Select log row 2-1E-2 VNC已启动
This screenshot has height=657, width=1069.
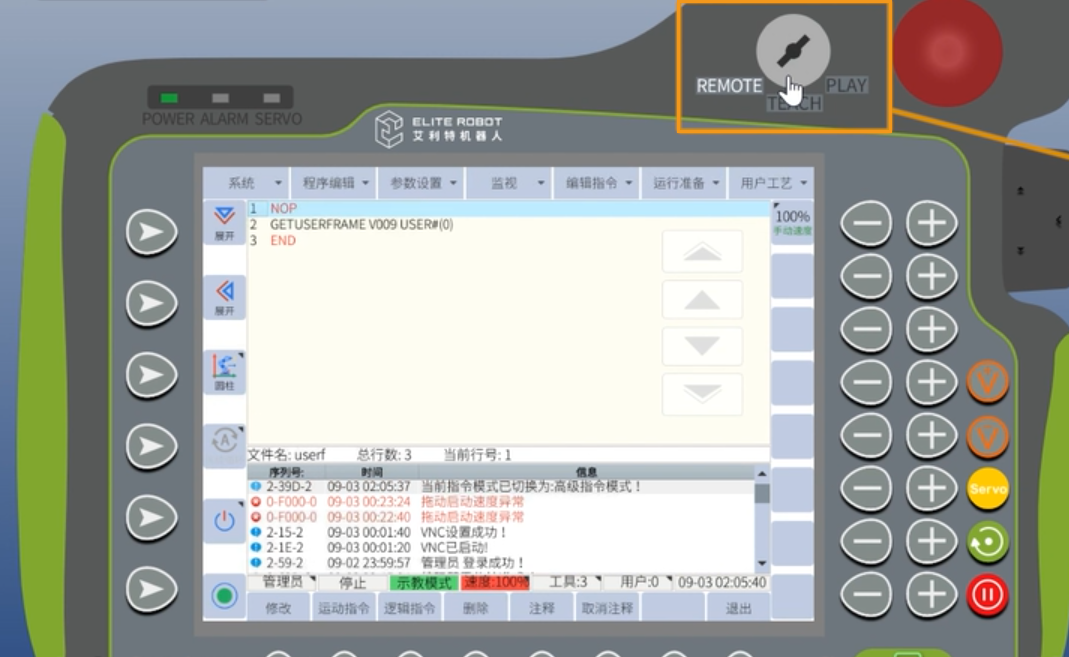[x=501, y=547]
